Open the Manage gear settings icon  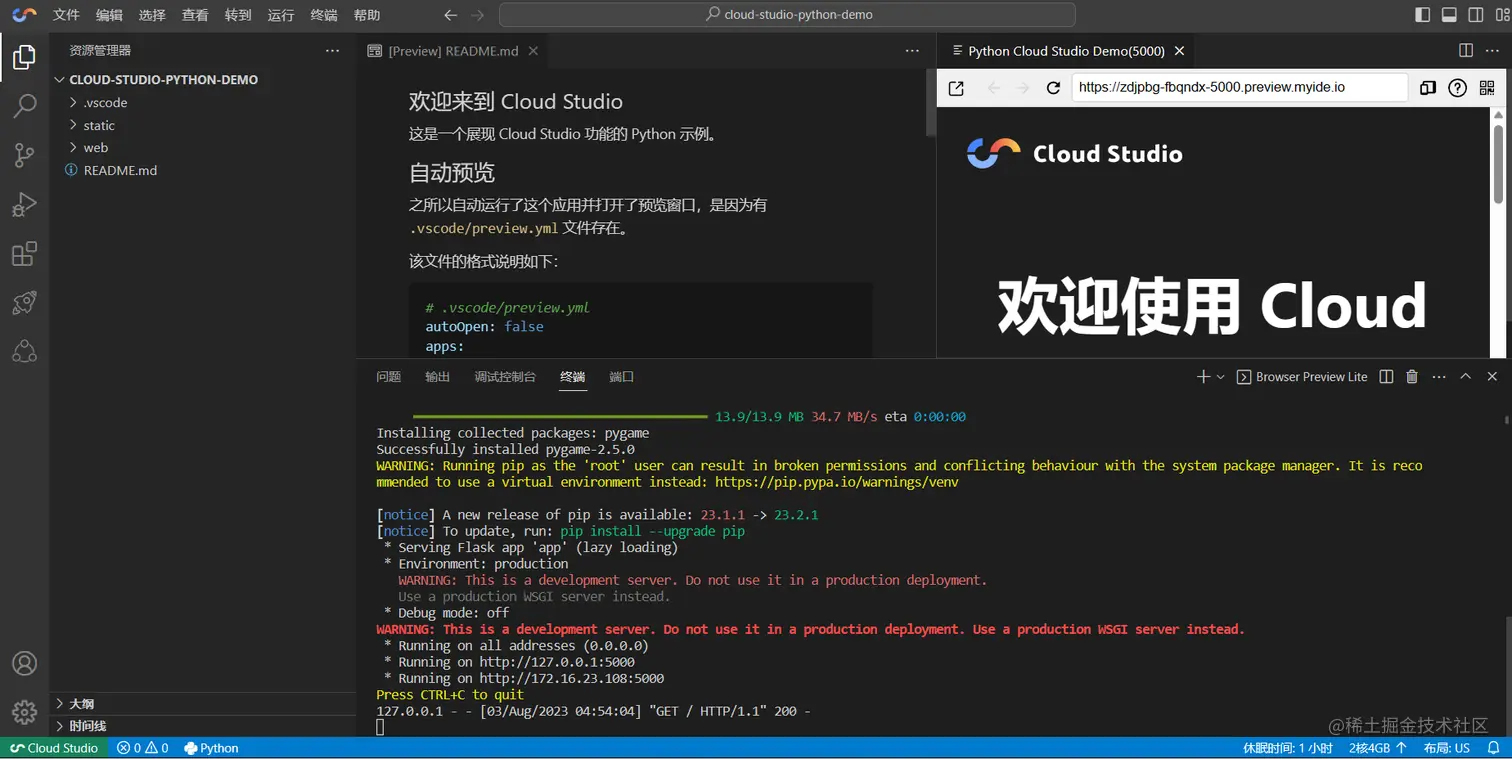click(x=24, y=712)
